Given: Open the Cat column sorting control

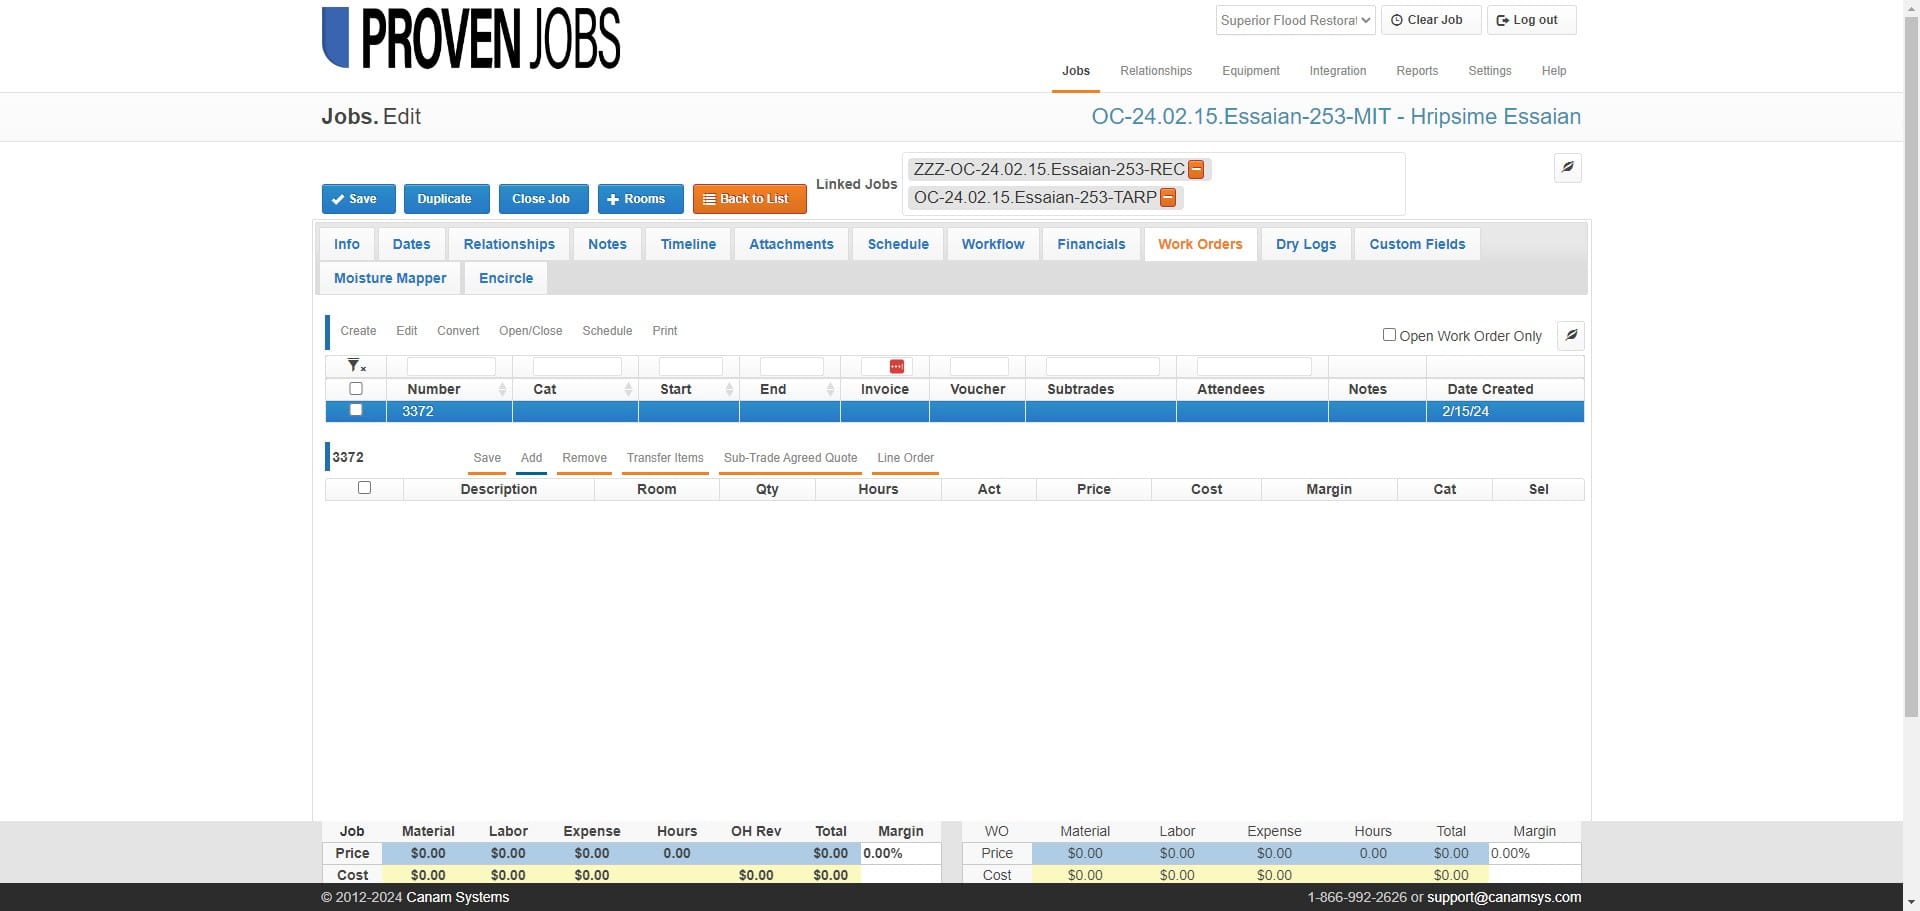Looking at the screenshot, I should (x=628, y=389).
